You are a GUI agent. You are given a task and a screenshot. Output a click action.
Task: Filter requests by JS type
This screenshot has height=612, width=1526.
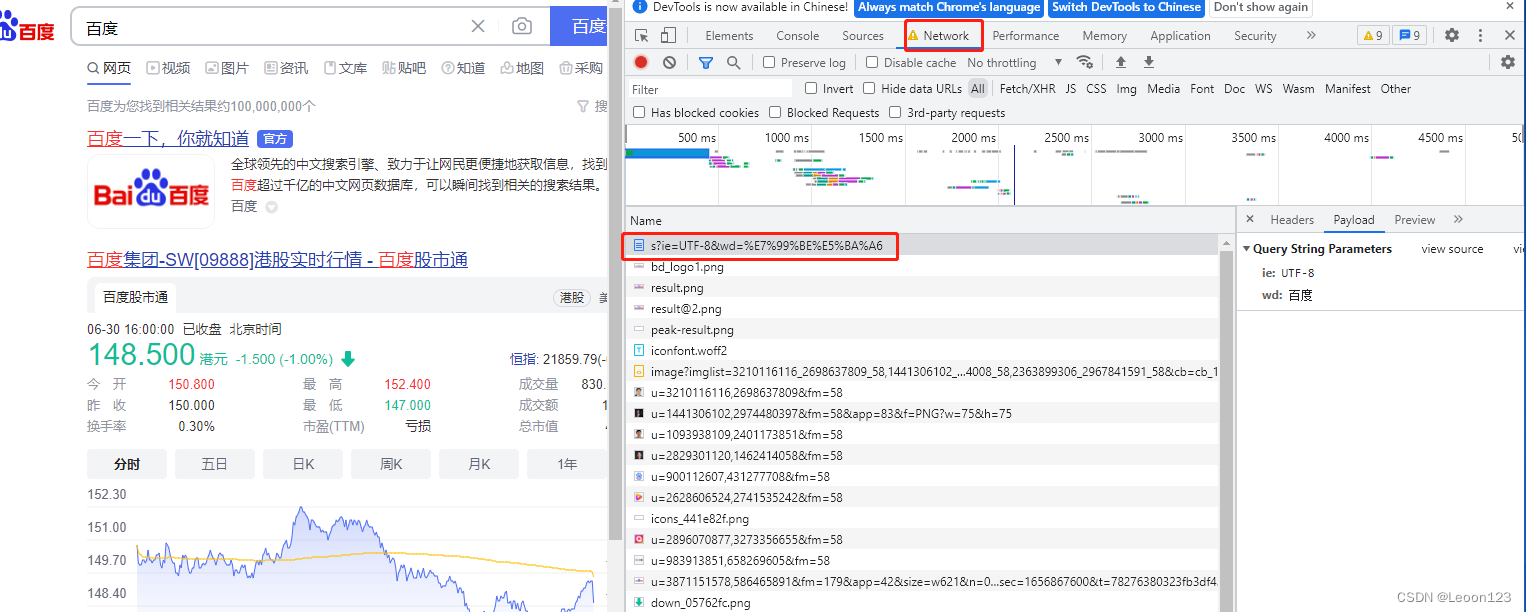pyautogui.click(x=1071, y=88)
